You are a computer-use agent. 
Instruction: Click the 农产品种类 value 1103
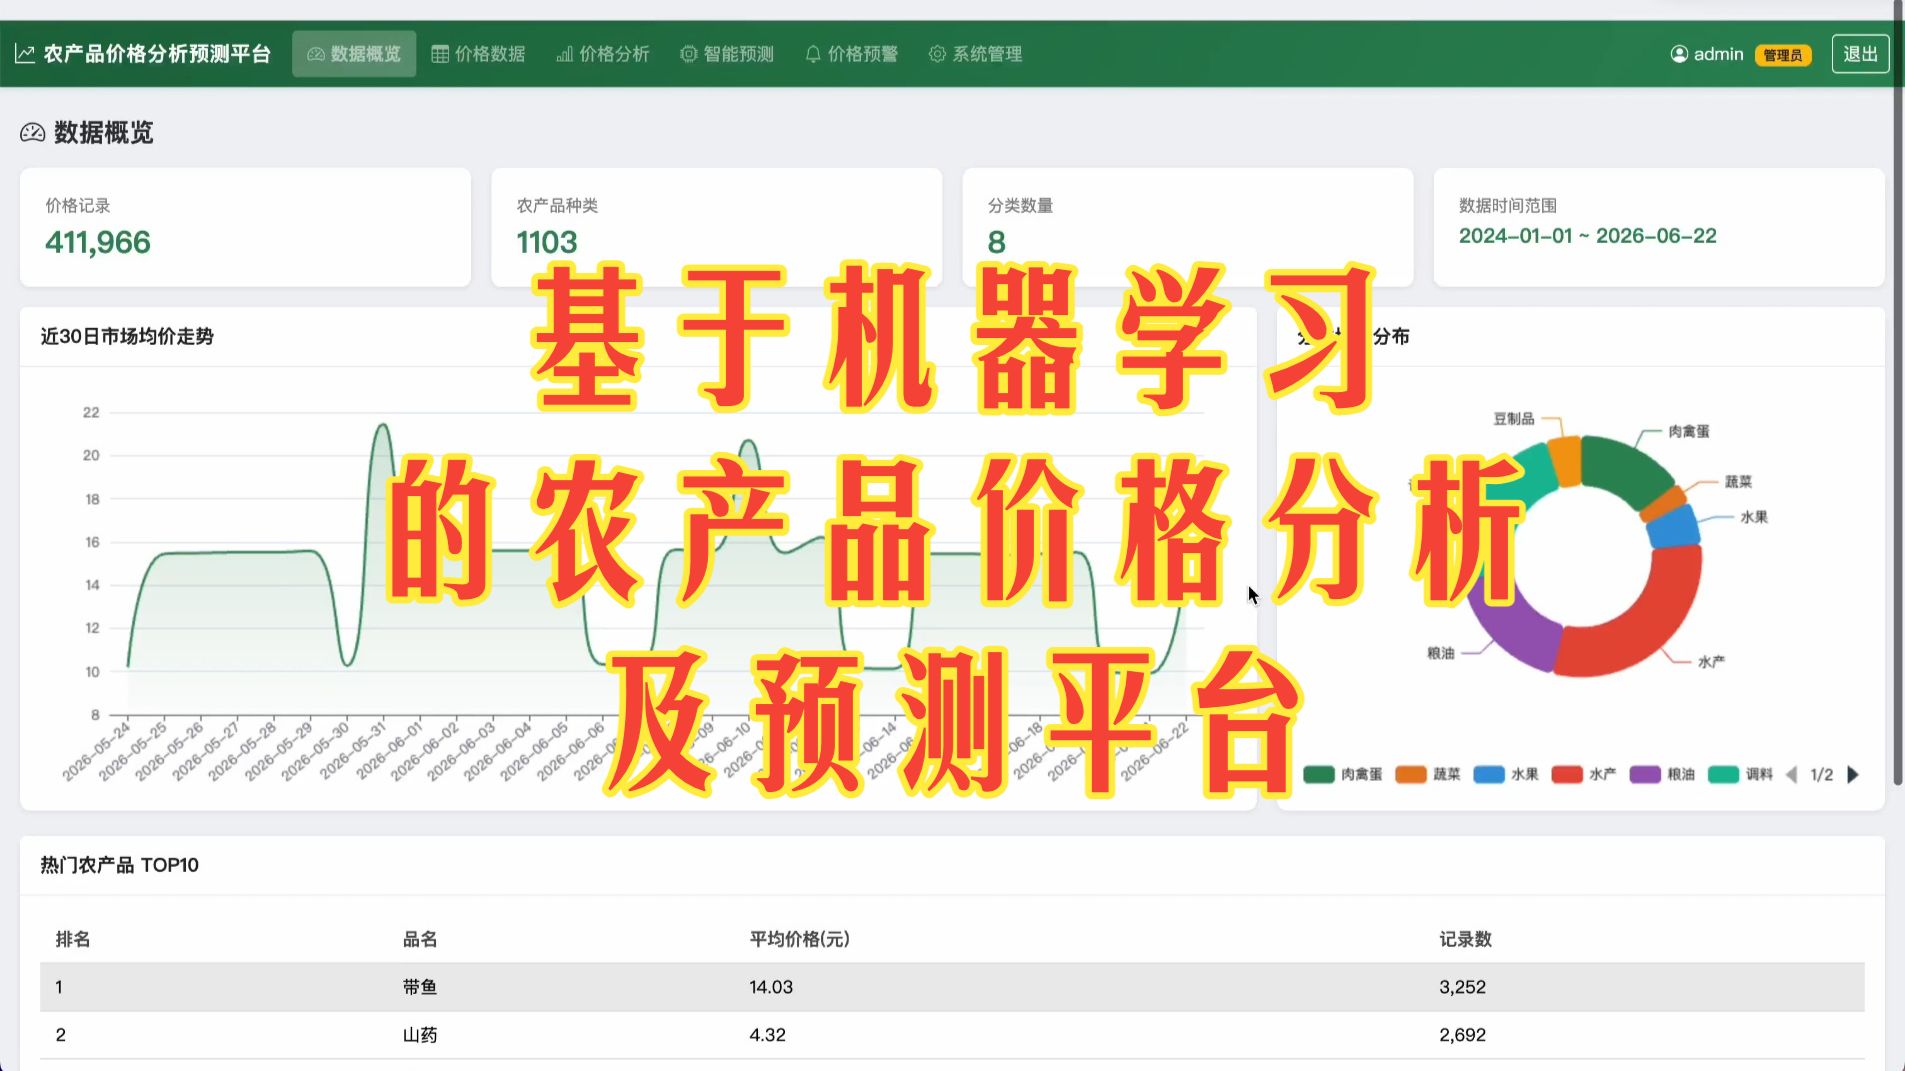pos(547,242)
